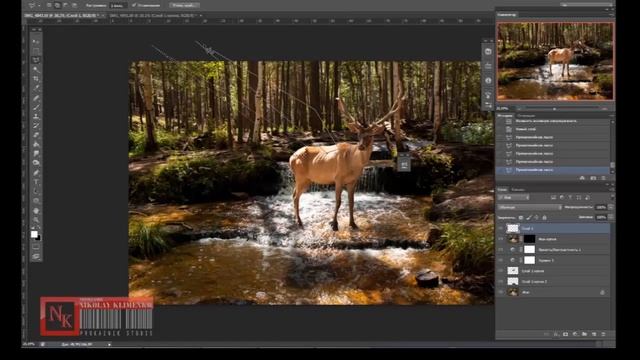Image resolution: width=640 pixels, height=360 pixels.
Task: Toggle the Сглаживание anti-alias checkbox
Action: pyautogui.click(x=134, y=5)
